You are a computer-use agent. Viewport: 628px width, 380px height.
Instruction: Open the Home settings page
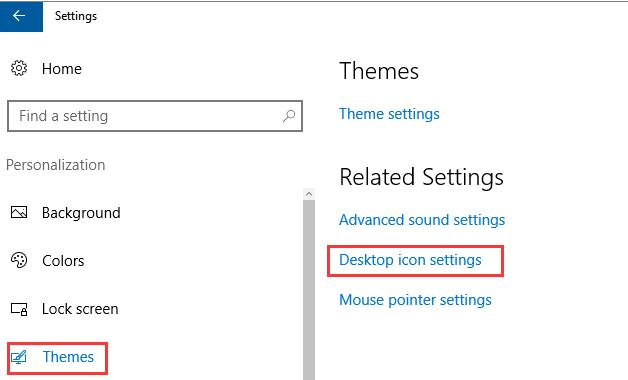(x=62, y=69)
